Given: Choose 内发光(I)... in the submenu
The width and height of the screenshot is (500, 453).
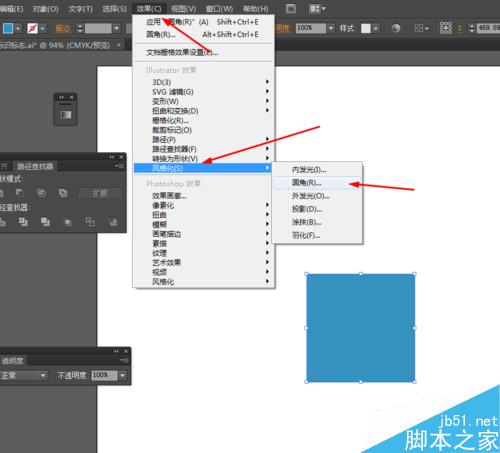Looking at the screenshot, I should 317,170.
